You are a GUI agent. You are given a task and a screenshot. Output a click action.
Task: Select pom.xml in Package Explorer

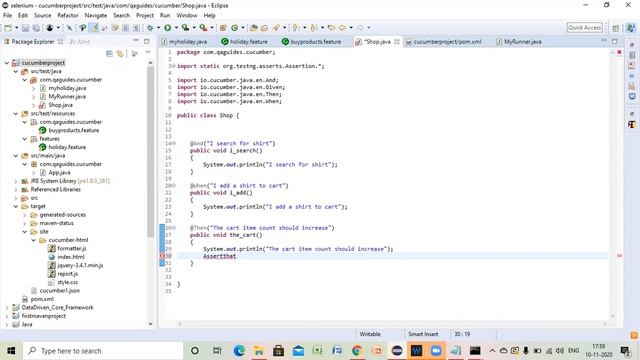42,299
